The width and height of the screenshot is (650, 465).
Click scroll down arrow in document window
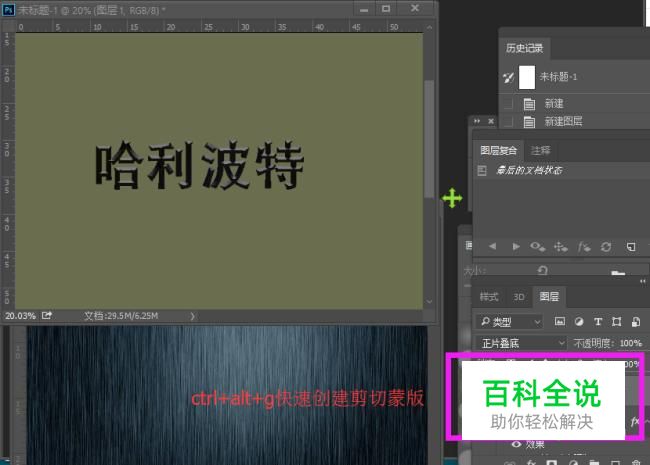coord(429,302)
